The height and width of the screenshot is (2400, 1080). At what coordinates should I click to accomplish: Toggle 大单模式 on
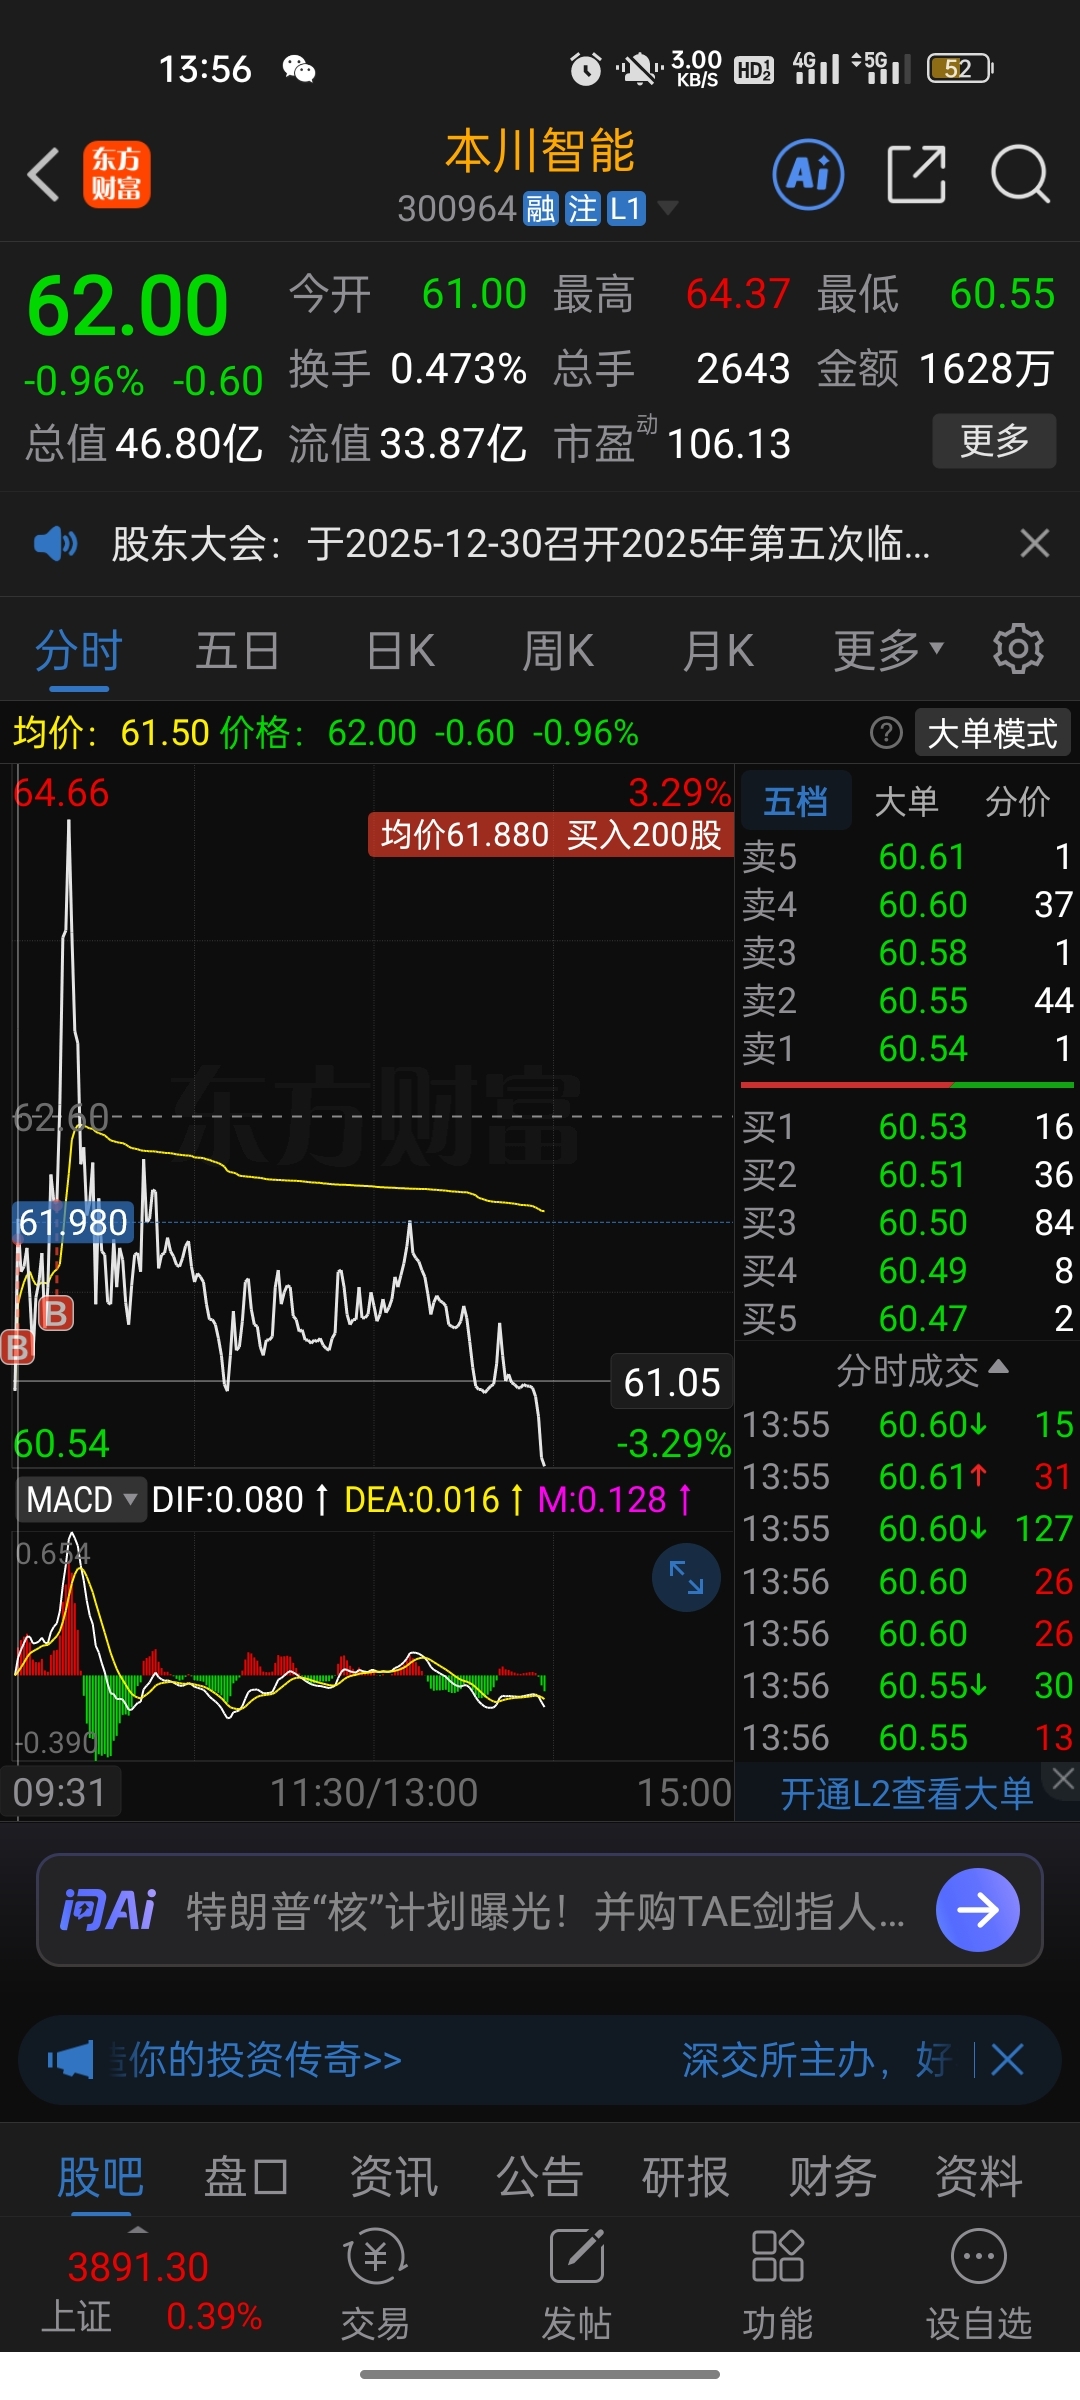pos(992,733)
